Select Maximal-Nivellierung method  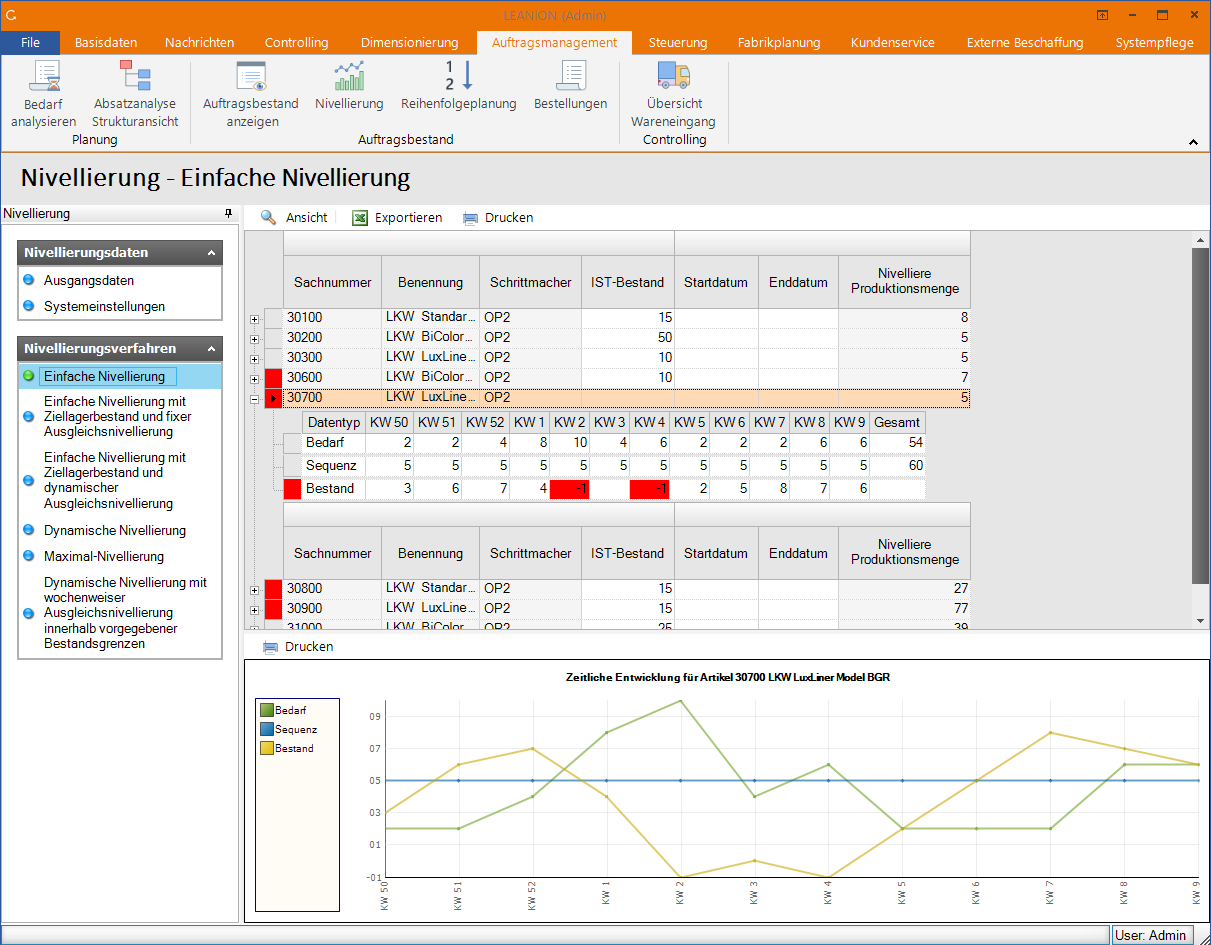pos(103,556)
